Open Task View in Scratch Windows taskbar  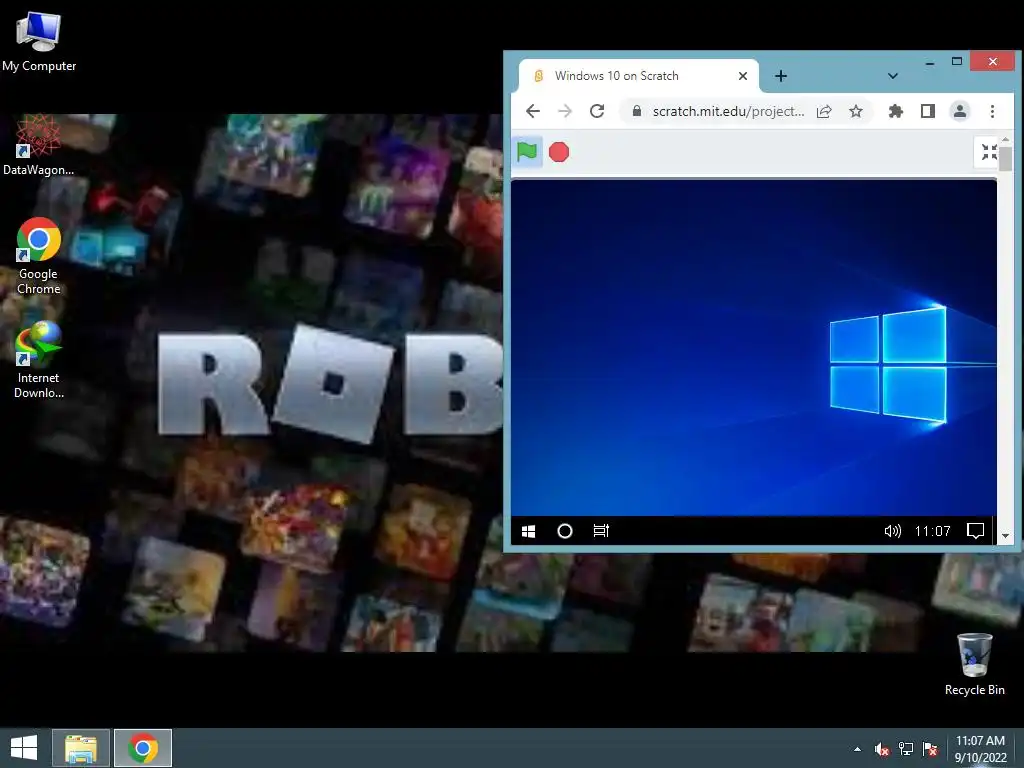[601, 531]
